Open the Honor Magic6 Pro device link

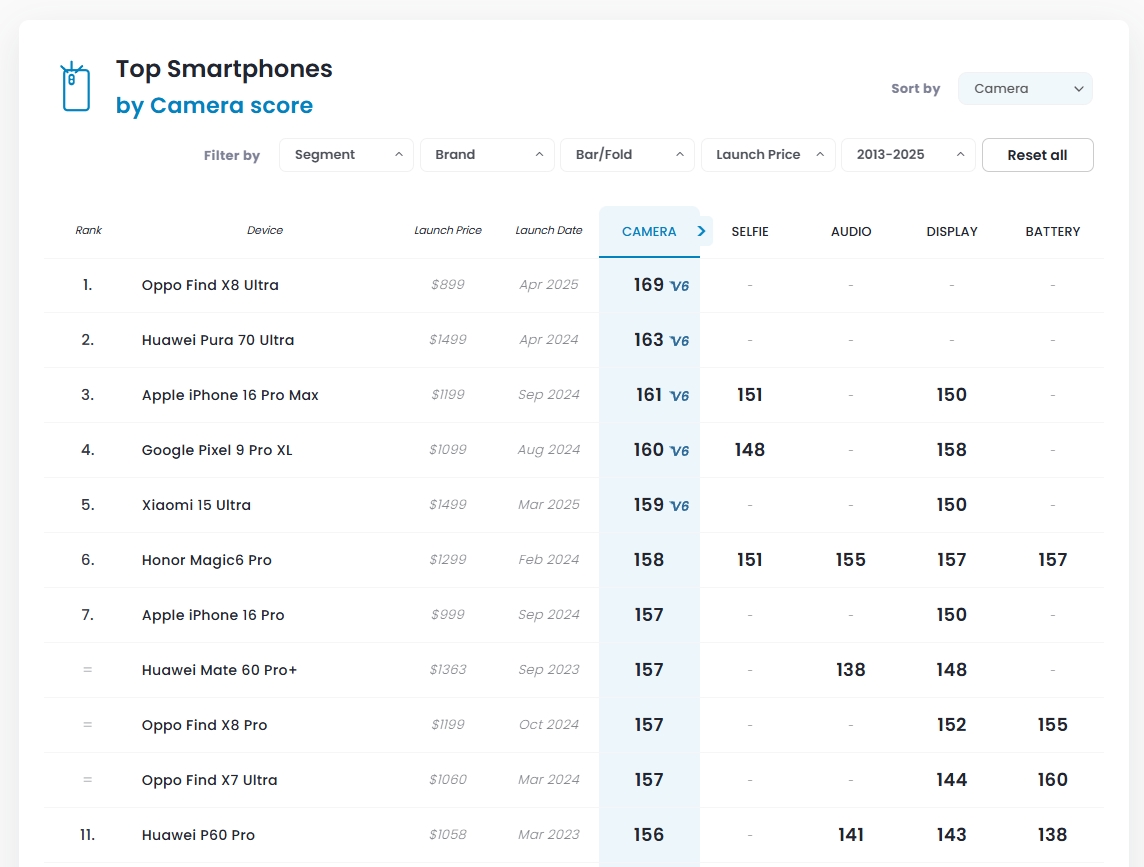point(207,560)
